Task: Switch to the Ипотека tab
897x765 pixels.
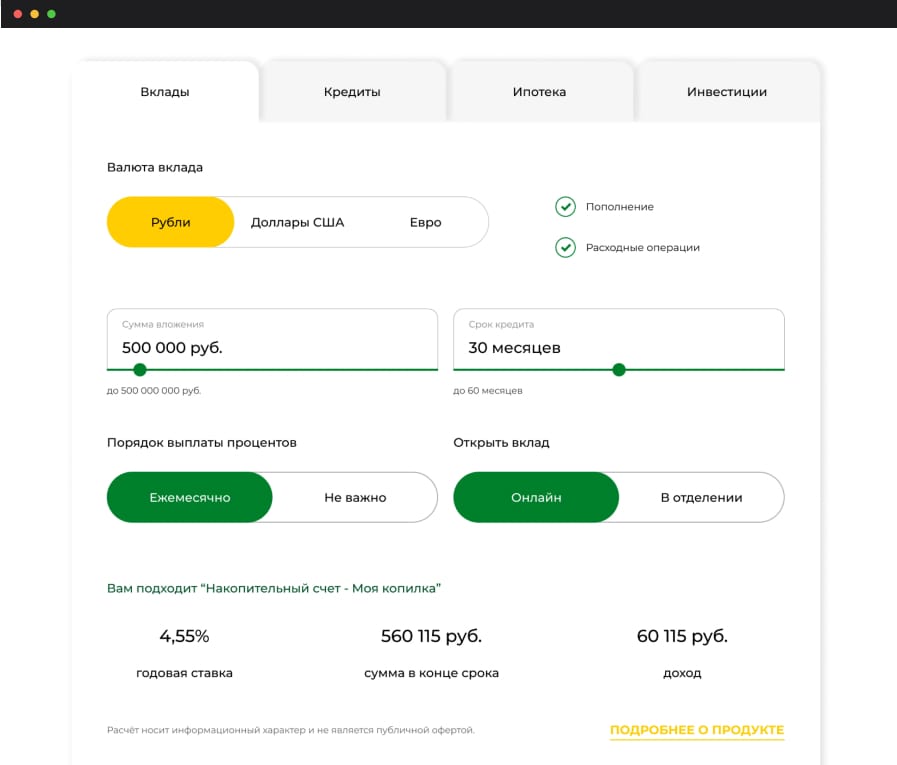Action: pyautogui.click(x=539, y=92)
